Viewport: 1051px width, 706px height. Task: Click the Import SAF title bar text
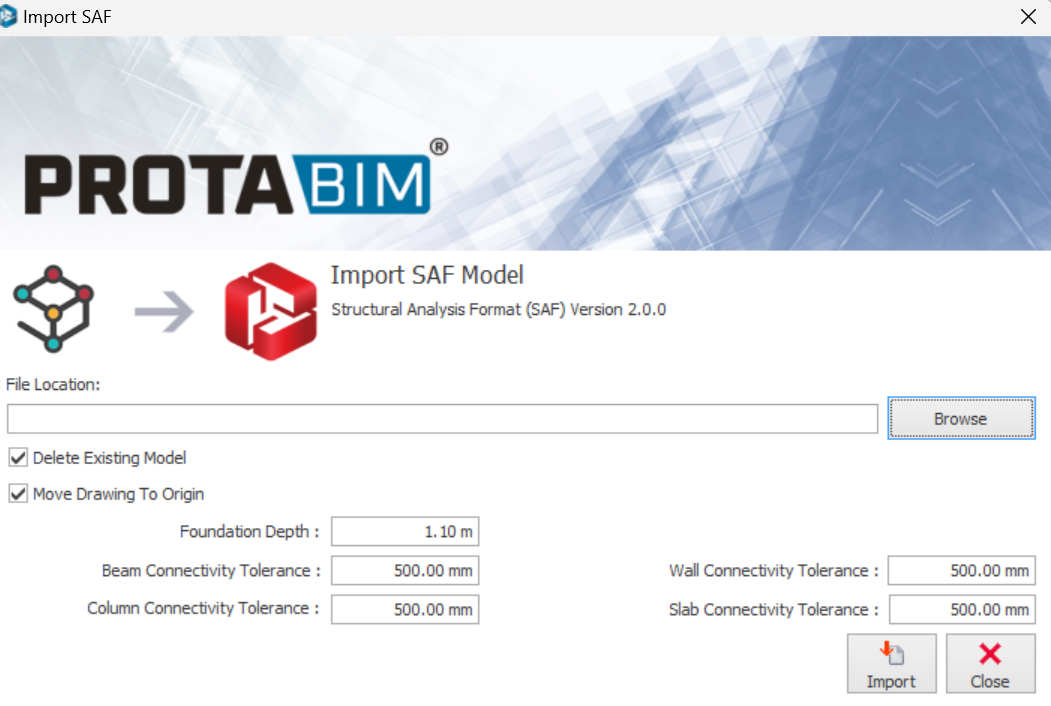(67, 17)
